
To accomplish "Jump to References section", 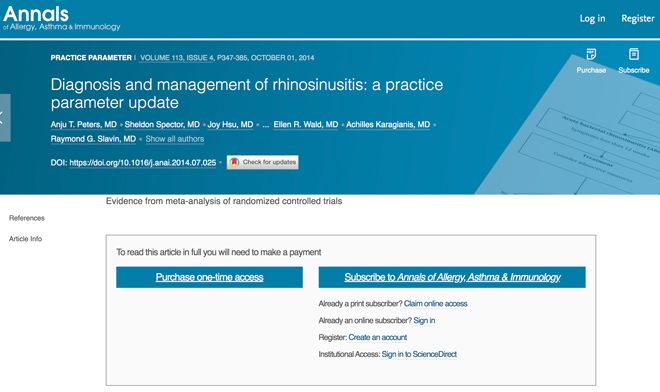I will [27, 218].
